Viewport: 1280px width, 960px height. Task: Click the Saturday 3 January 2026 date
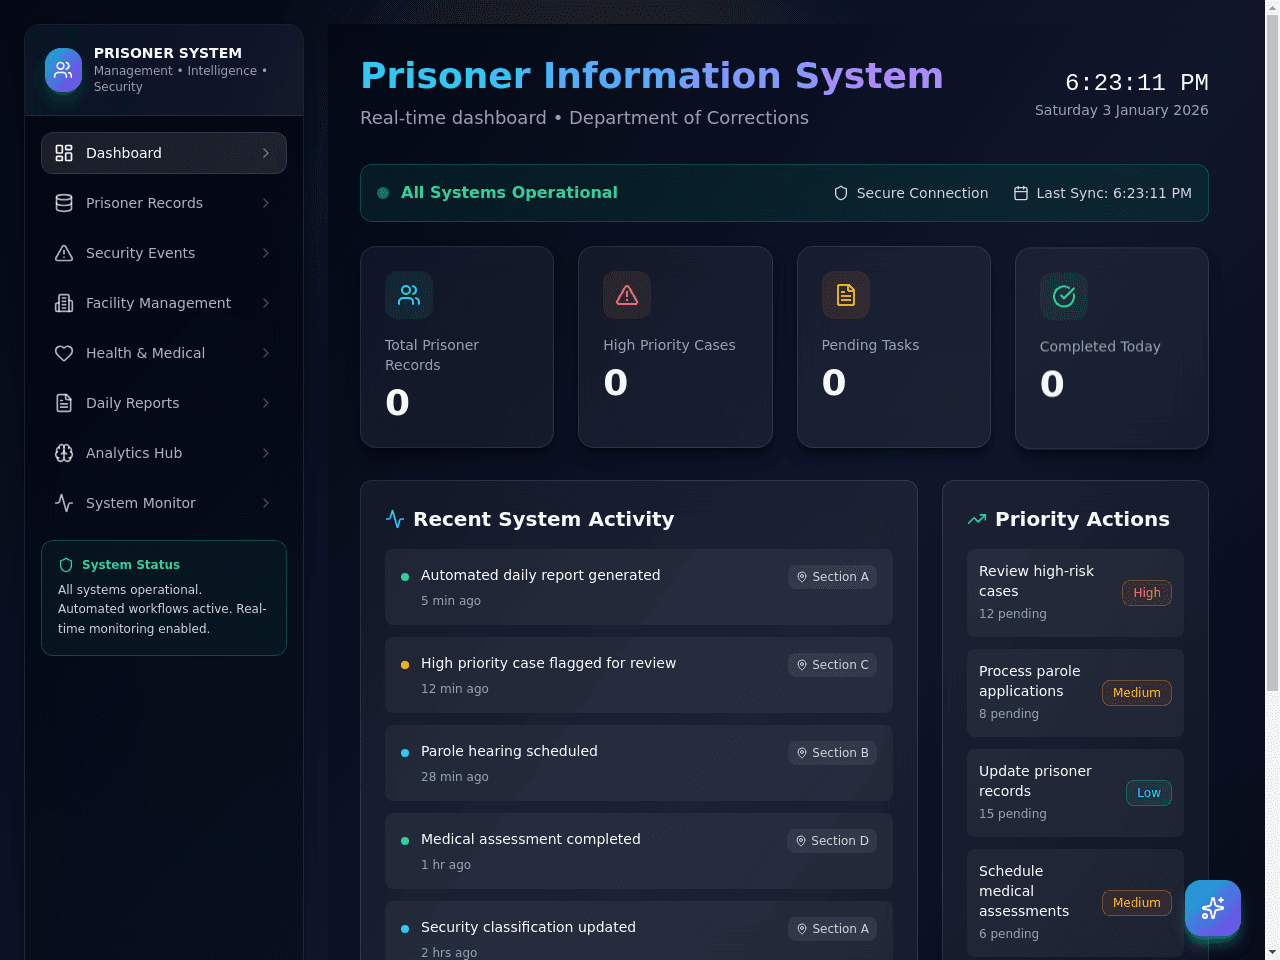(1121, 110)
